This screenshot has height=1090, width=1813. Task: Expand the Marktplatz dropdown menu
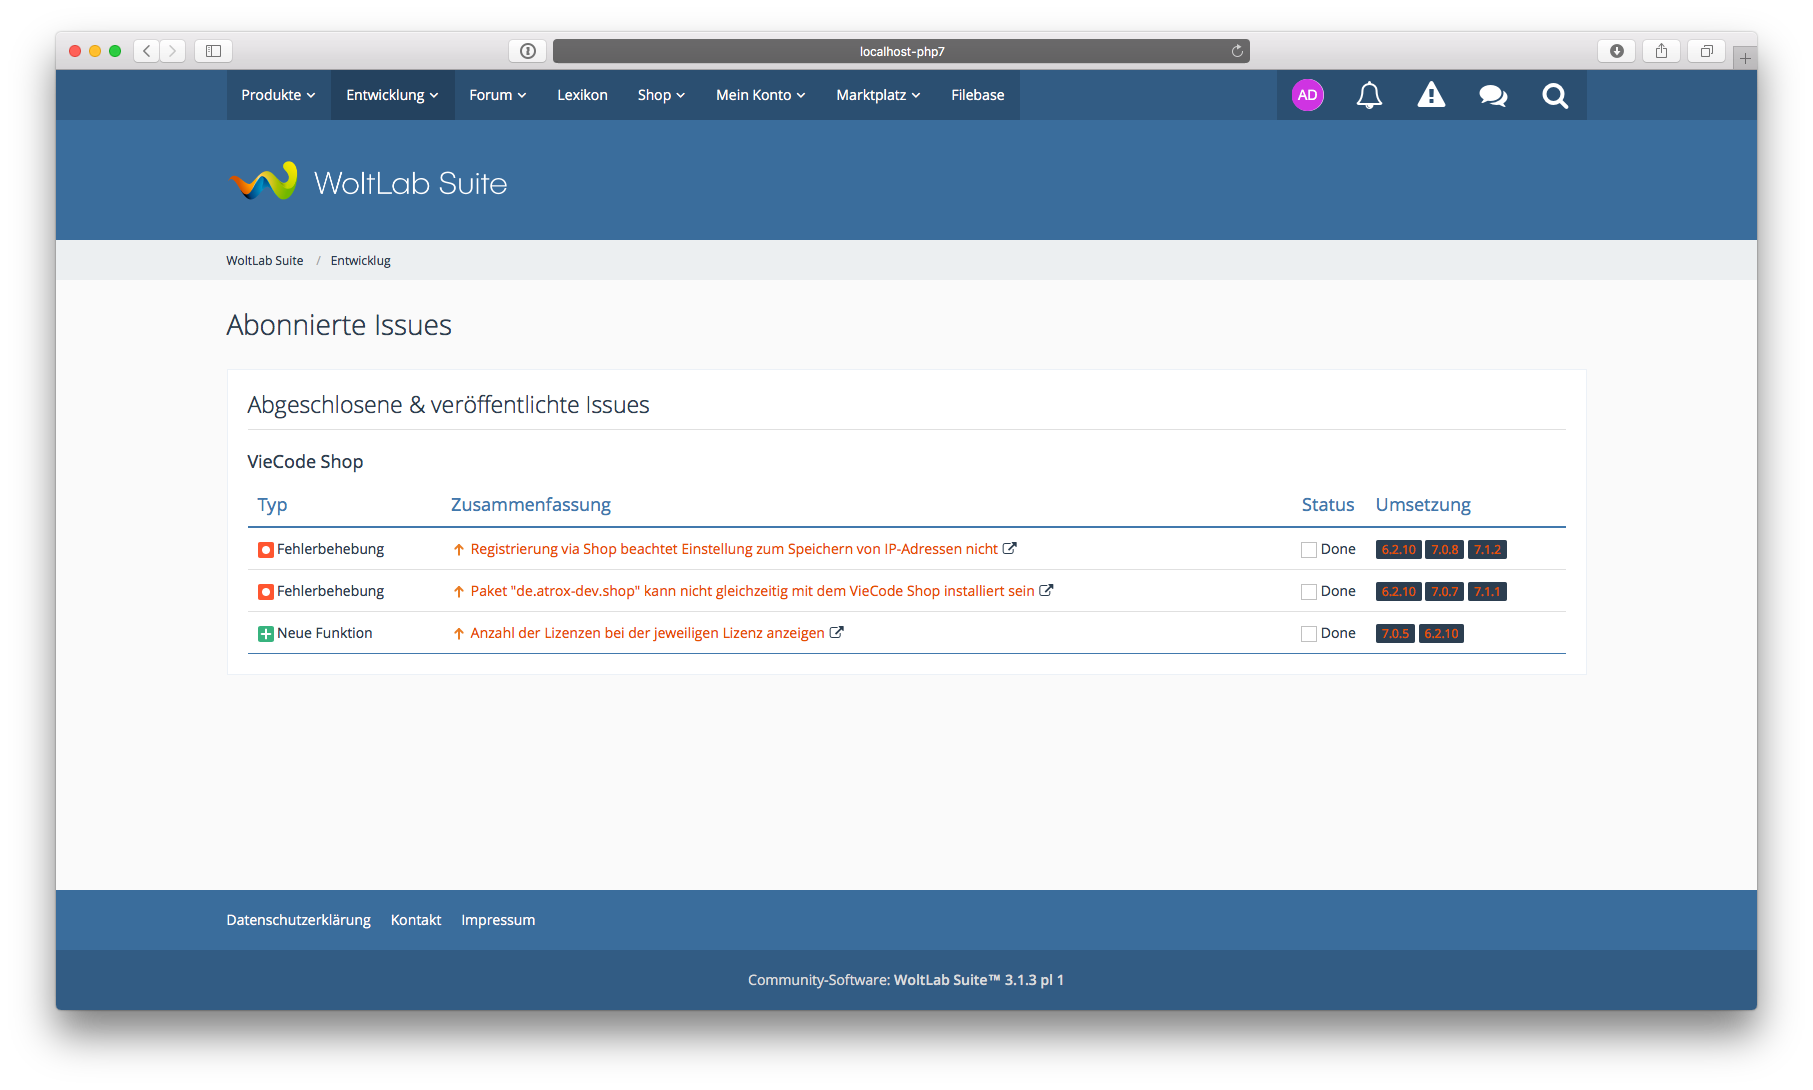[878, 95]
